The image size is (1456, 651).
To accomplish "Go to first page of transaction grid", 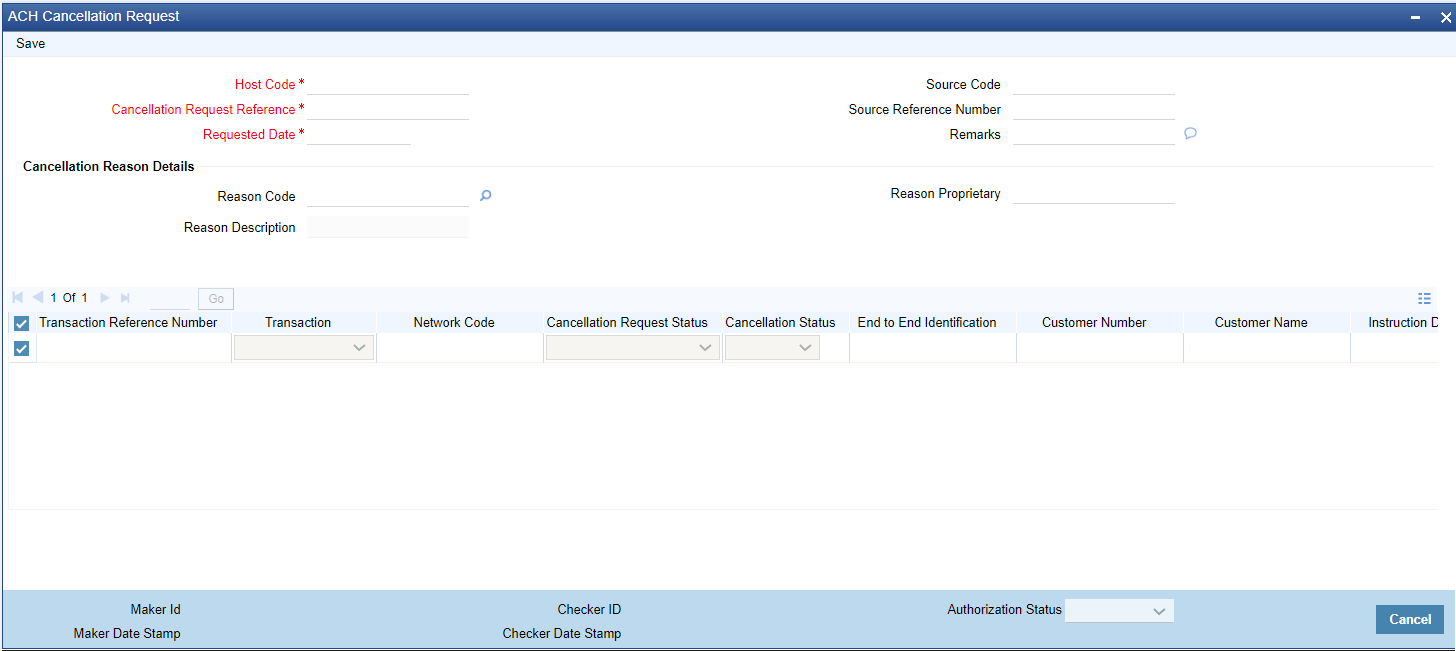I will (18, 298).
